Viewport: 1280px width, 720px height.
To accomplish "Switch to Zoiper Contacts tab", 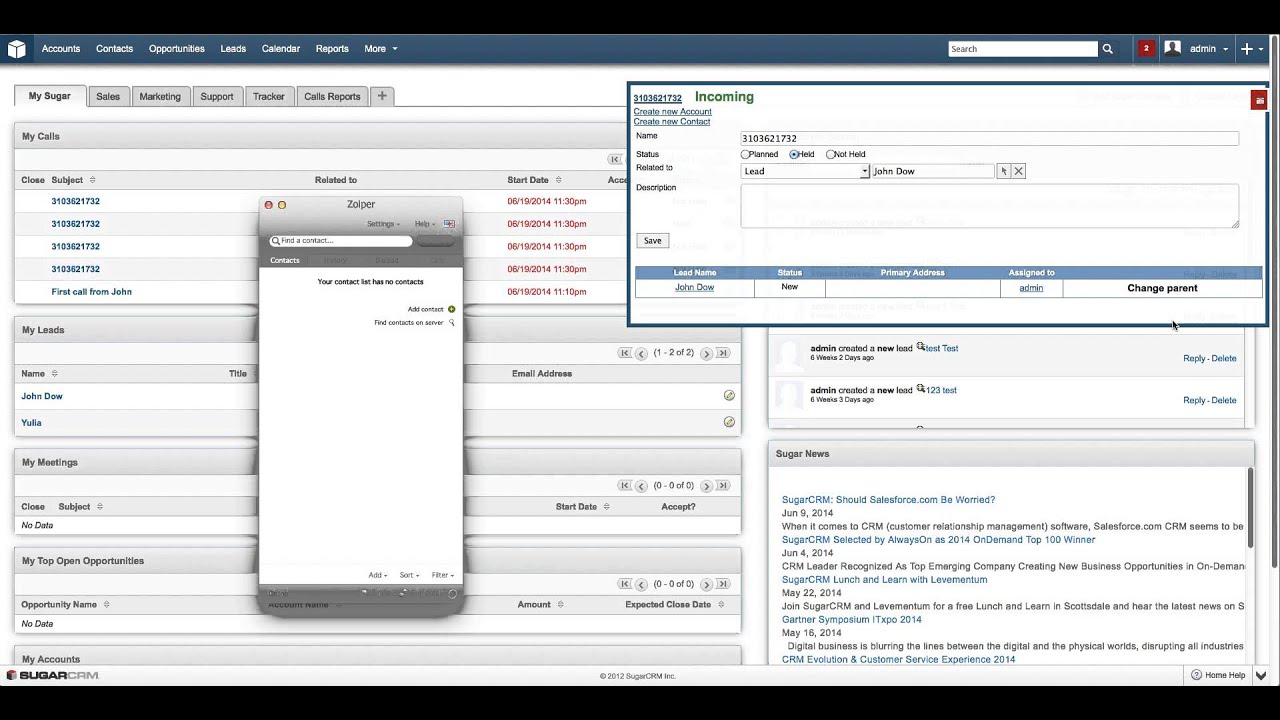I will [x=285, y=260].
